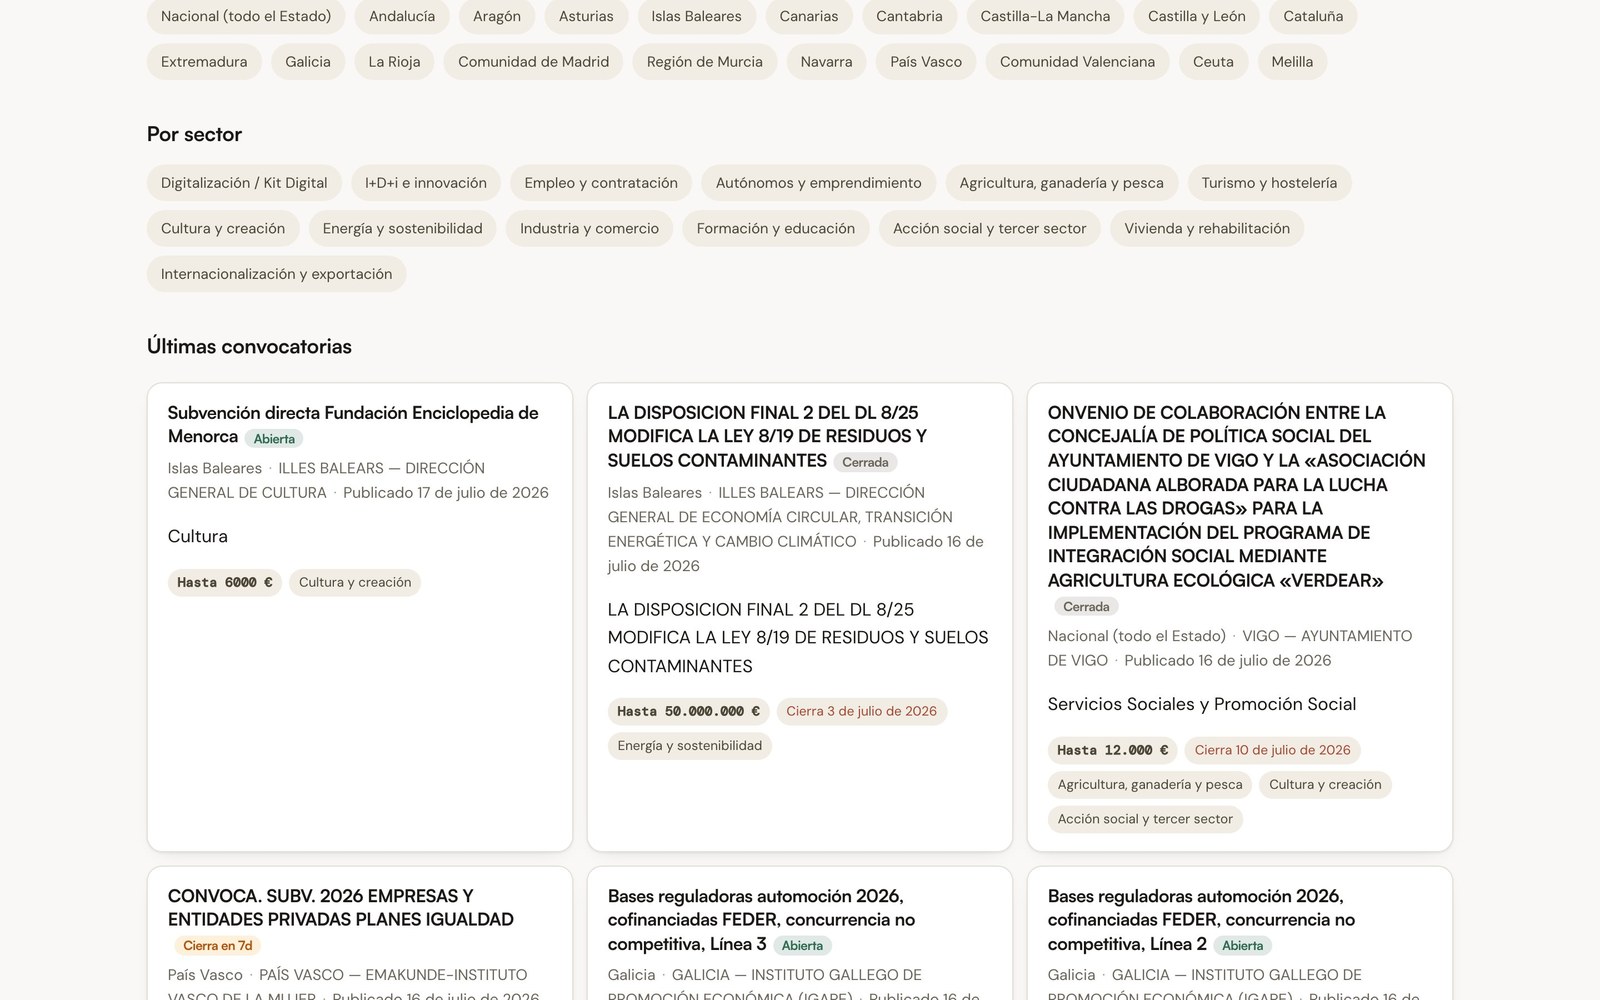Screen dimensions: 1600x1000
Task: Select Castilla-La Mancha chip
Action: tap(1045, 17)
